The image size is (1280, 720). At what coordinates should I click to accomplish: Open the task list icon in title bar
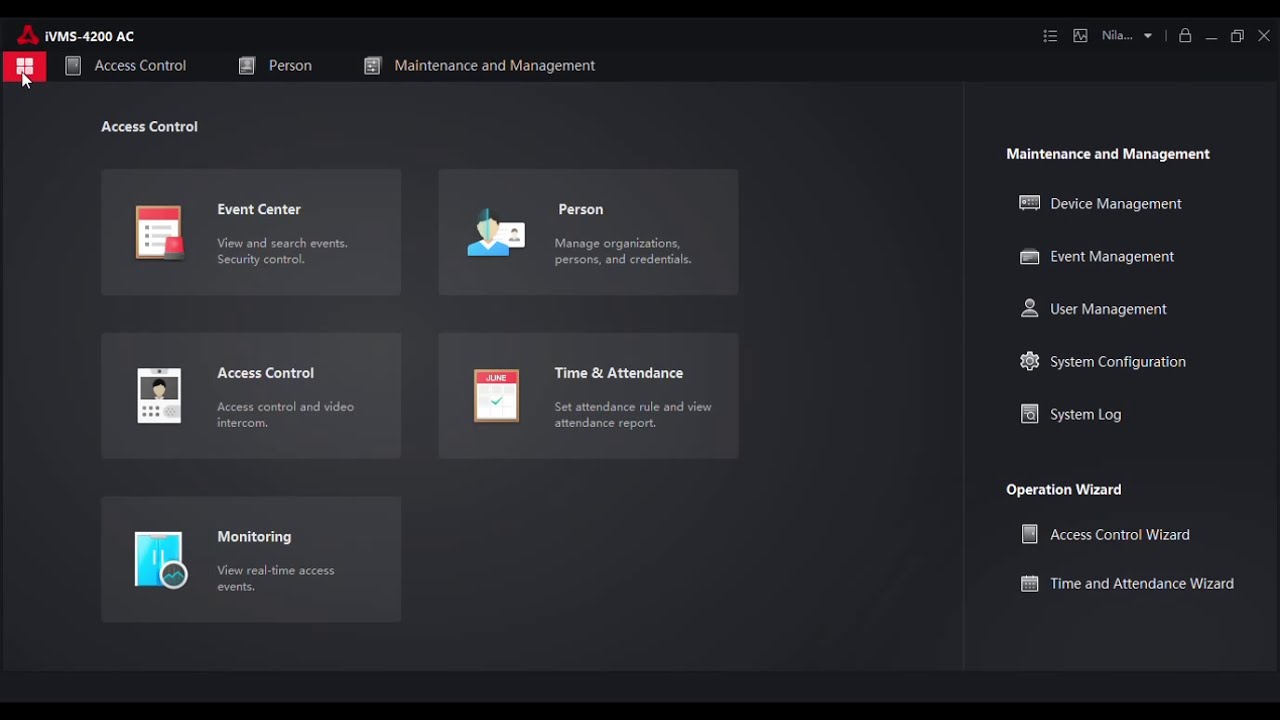click(x=1050, y=36)
